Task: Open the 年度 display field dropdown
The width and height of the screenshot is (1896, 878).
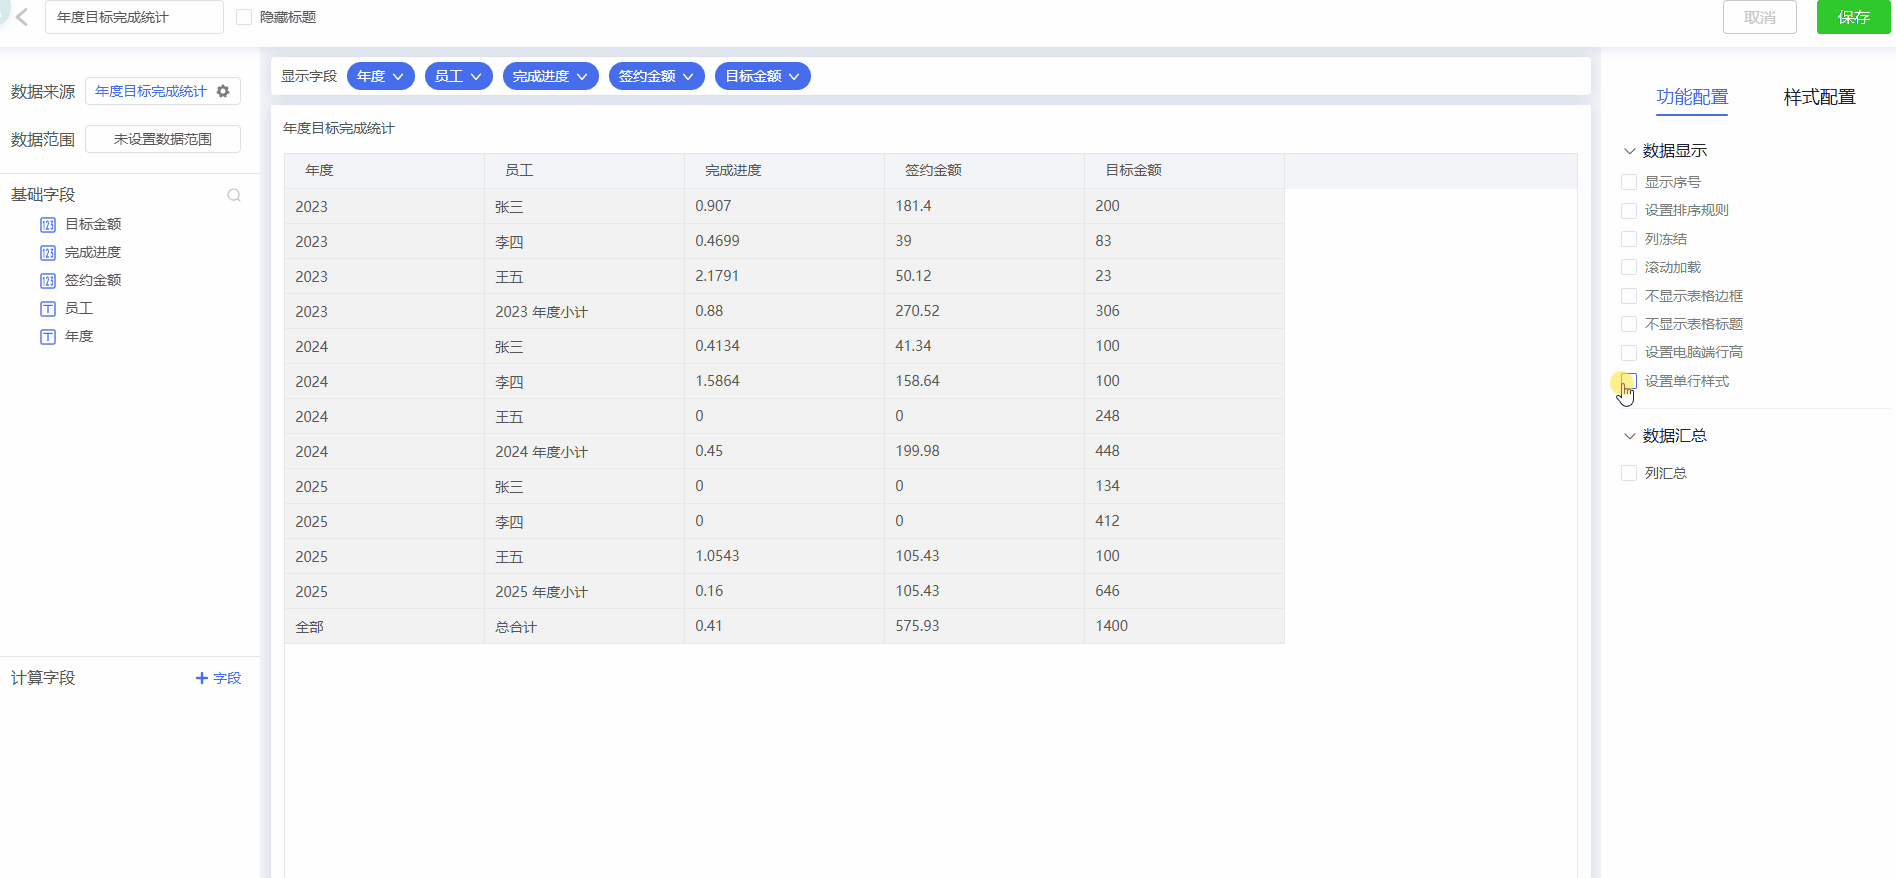Action: click(x=380, y=76)
